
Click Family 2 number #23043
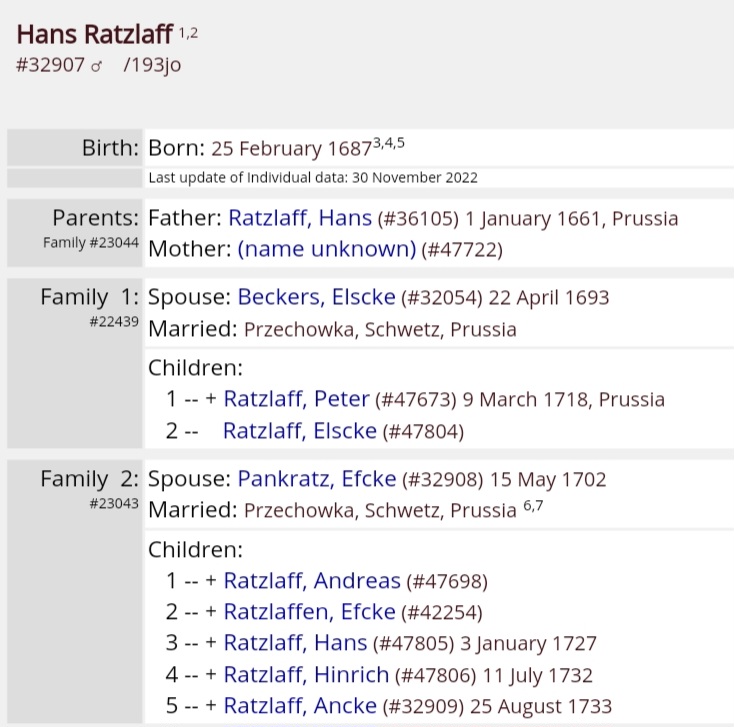(114, 503)
